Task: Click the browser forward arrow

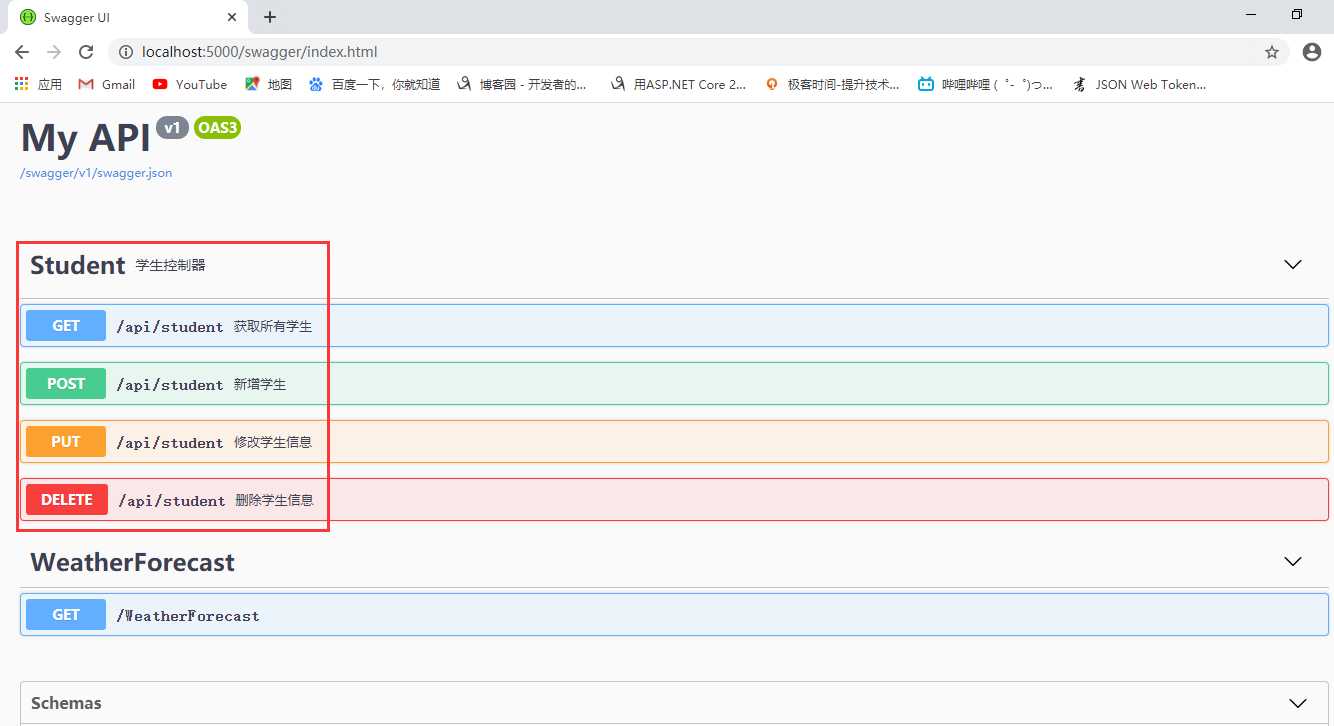Action: click(x=54, y=52)
